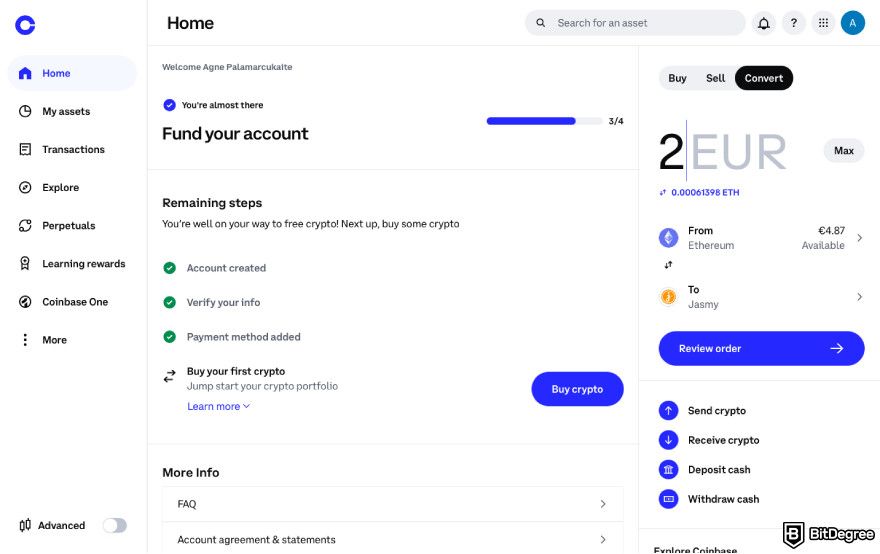
Task: Switch to the Sell tab
Action: point(716,78)
